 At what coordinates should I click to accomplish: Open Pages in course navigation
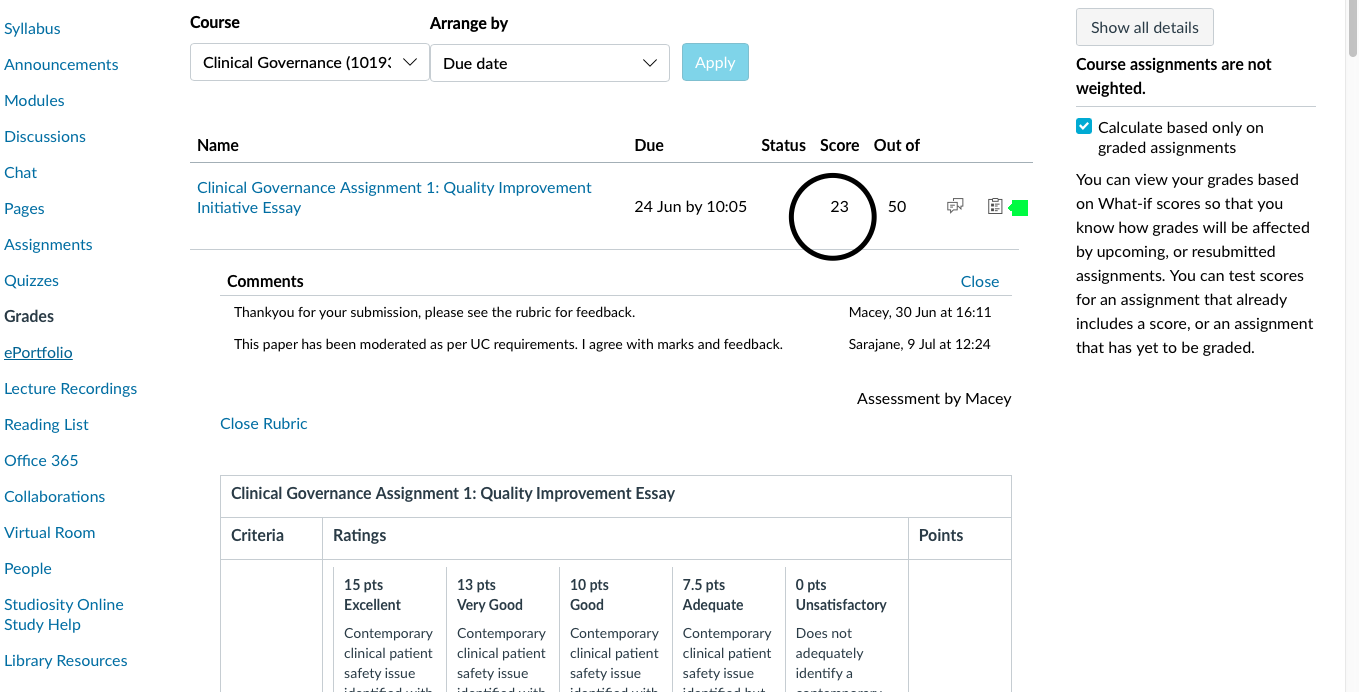point(24,208)
